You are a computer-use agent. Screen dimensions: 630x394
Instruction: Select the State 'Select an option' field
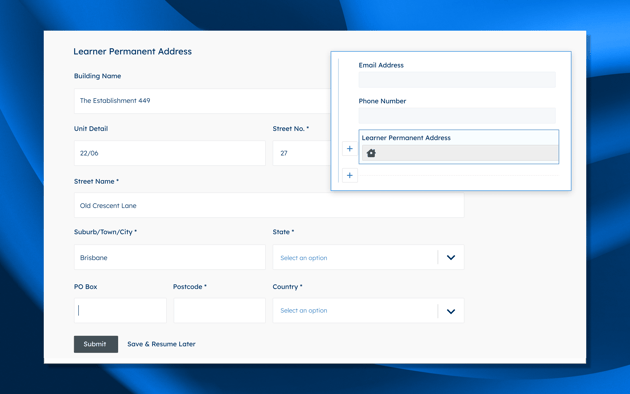click(x=368, y=257)
